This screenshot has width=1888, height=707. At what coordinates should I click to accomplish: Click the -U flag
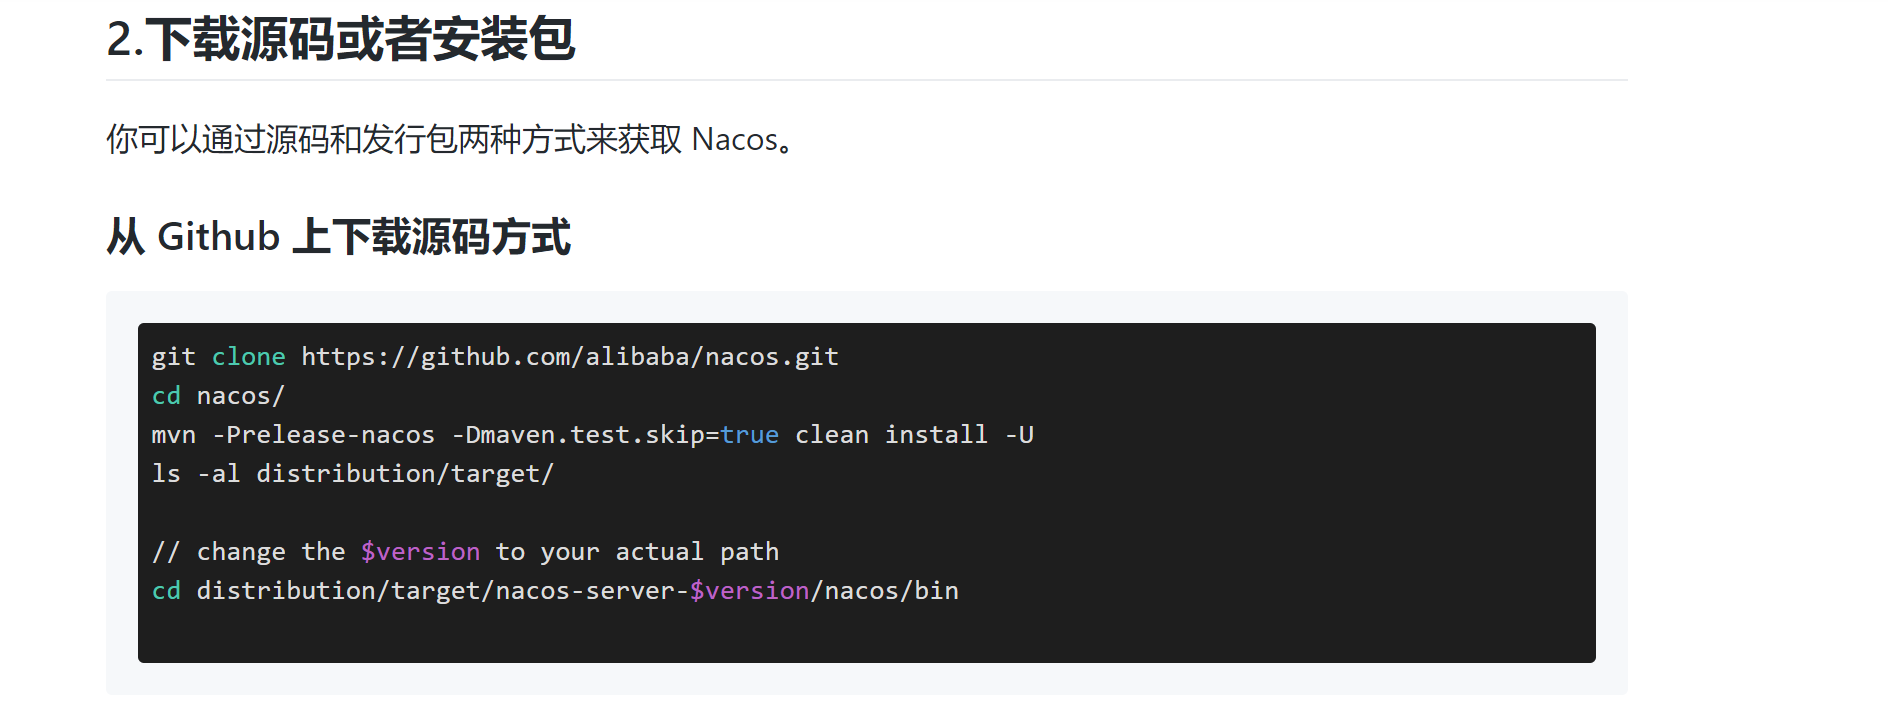[1019, 435]
